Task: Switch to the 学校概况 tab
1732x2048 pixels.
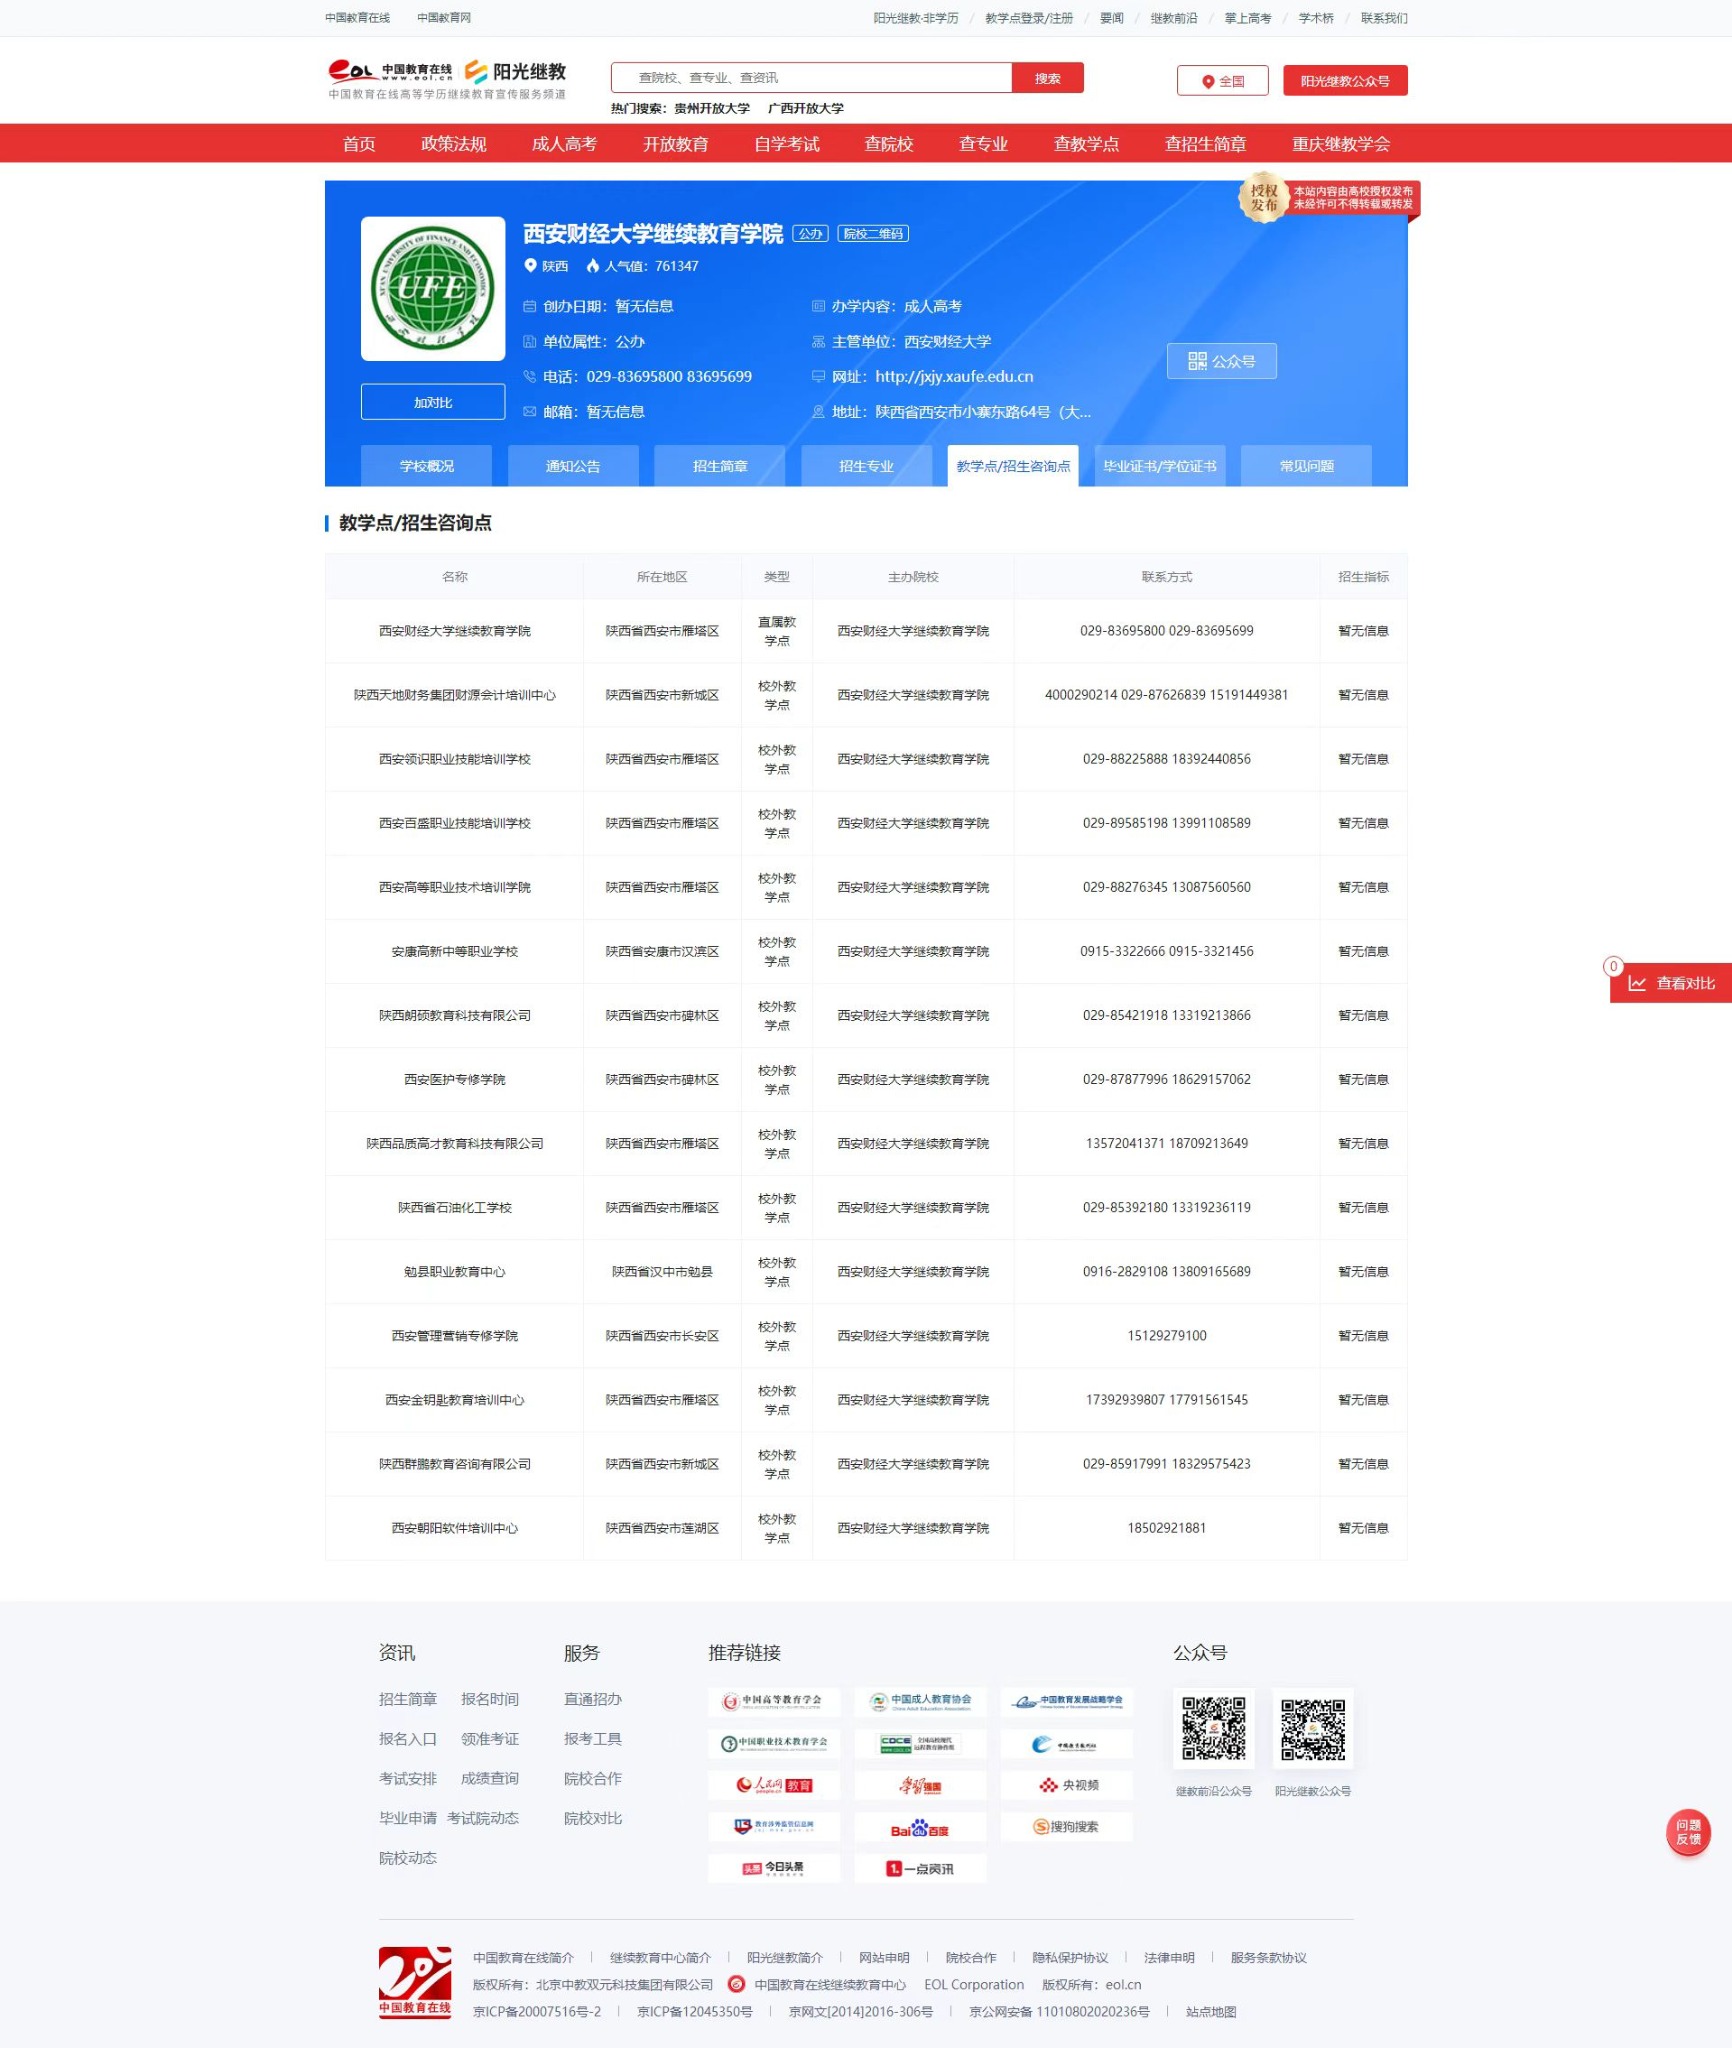Action: [x=426, y=466]
